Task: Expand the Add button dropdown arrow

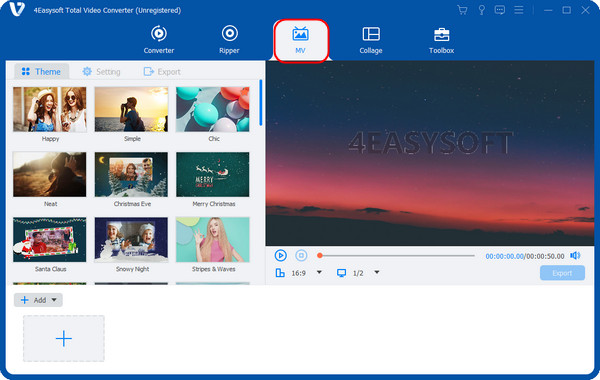Action: click(54, 300)
